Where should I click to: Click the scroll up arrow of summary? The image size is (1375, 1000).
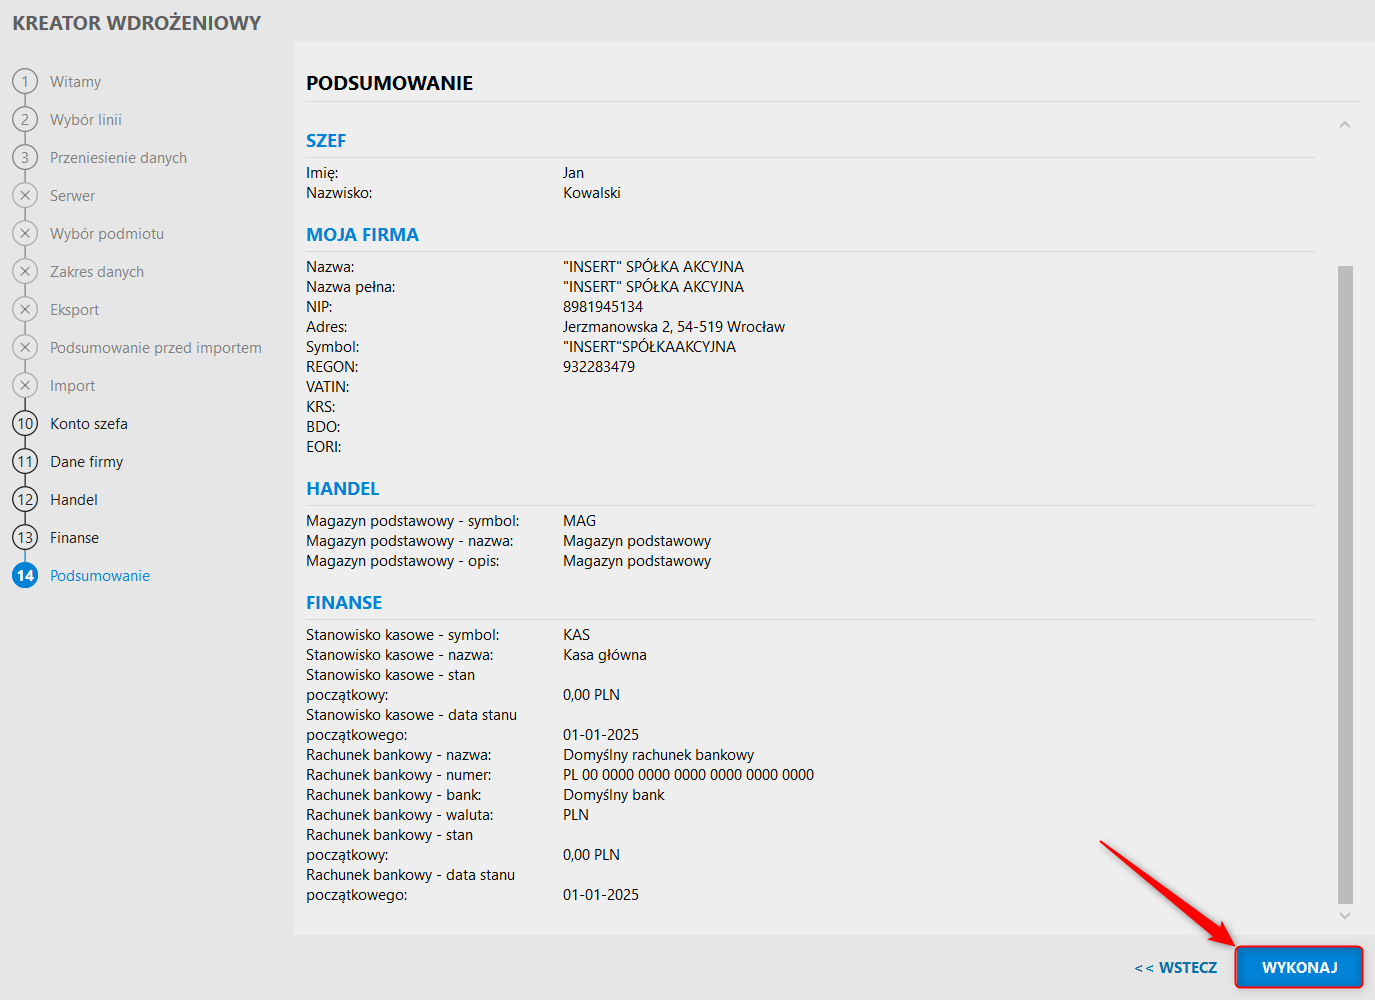pos(1345,125)
